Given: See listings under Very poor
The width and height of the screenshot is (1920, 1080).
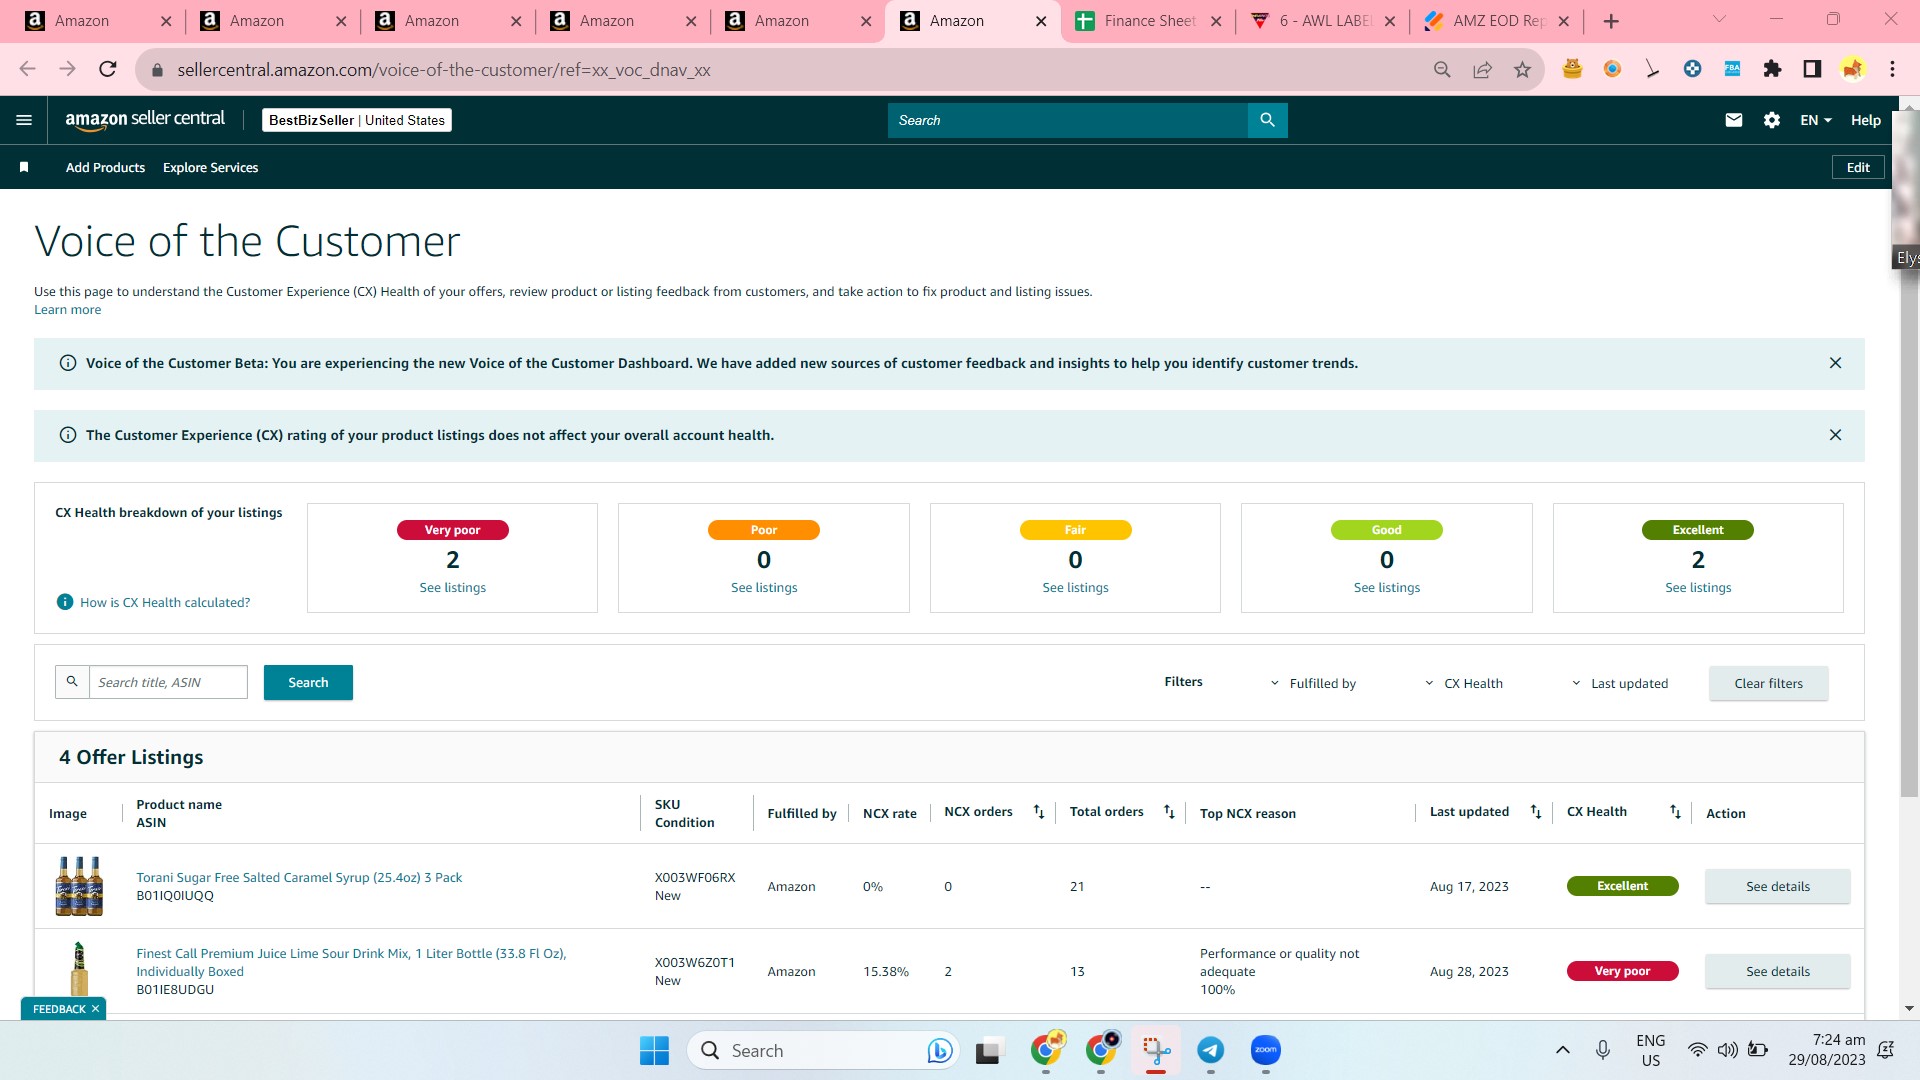Looking at the screenshot, I should click(x=452, y=588).
